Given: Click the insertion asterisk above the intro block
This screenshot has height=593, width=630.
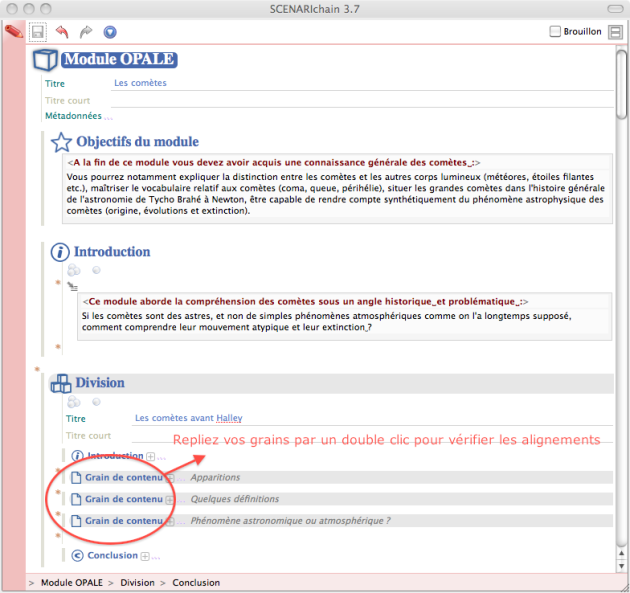Looking at the screenshot, I should click(58, 283).
